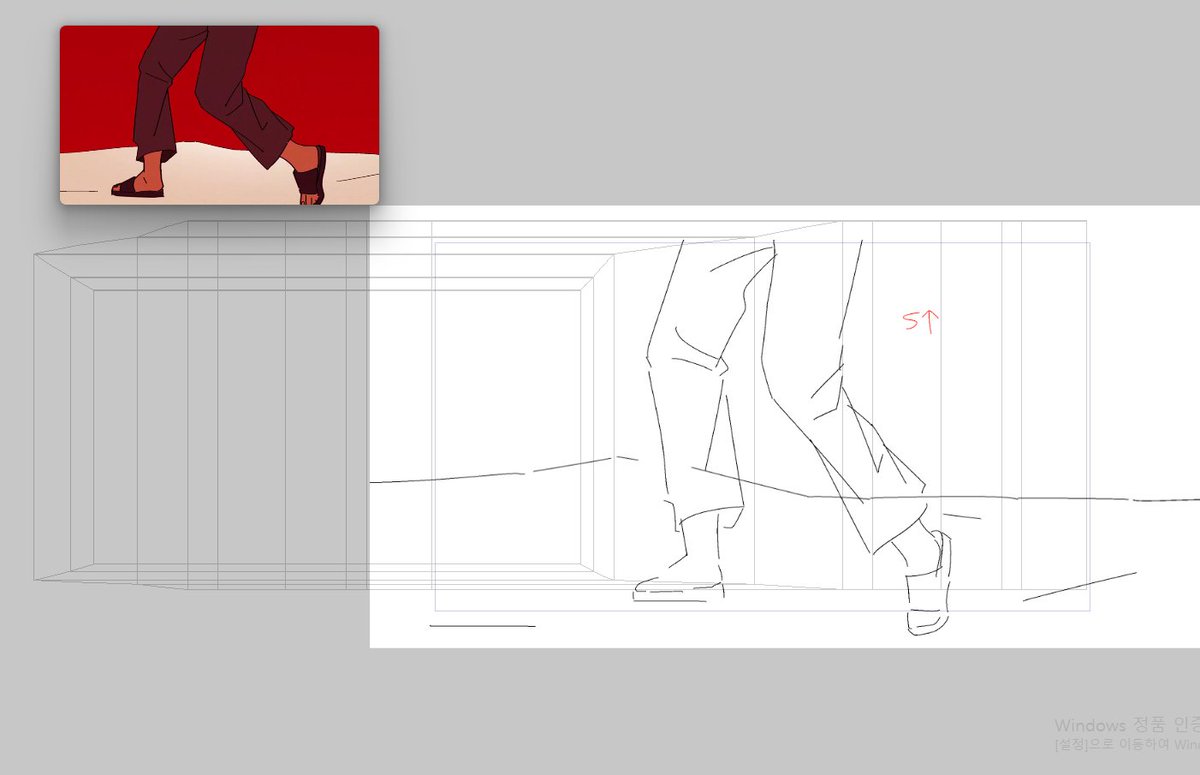Screen dimensions: 1200x775
Task: Click the white drawing canvas with leg sketch
Action: [x=785, y=427]
